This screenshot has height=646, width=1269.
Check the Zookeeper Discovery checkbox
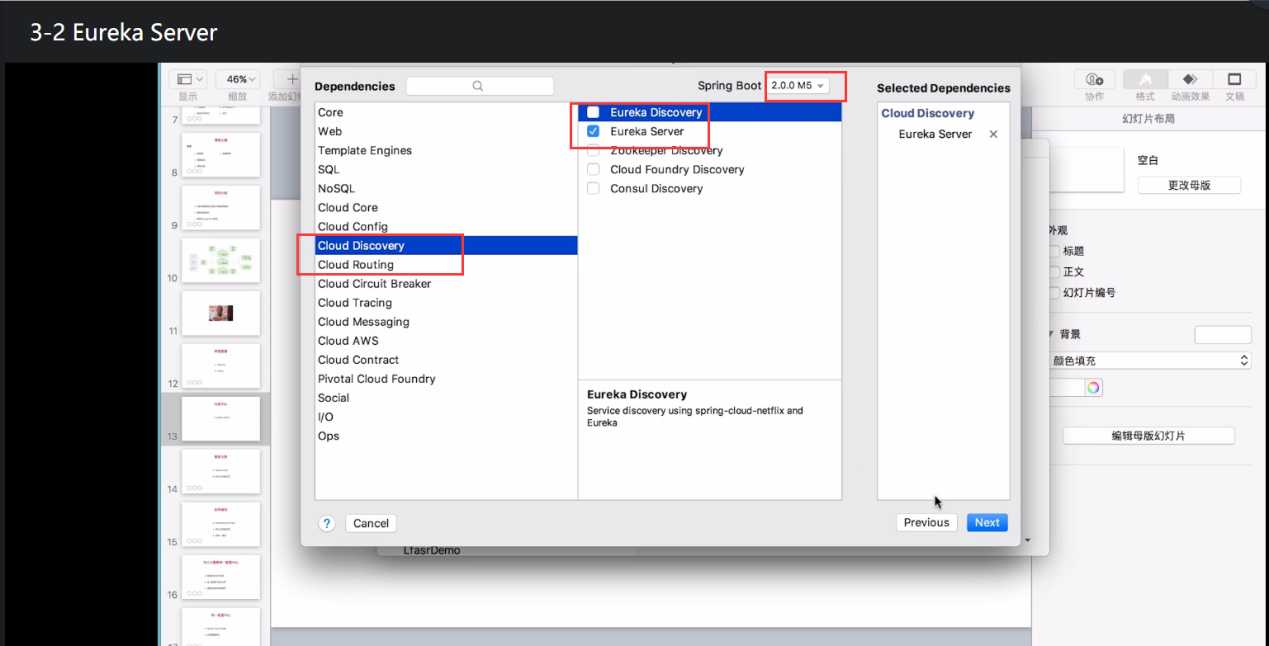[593, 150]
